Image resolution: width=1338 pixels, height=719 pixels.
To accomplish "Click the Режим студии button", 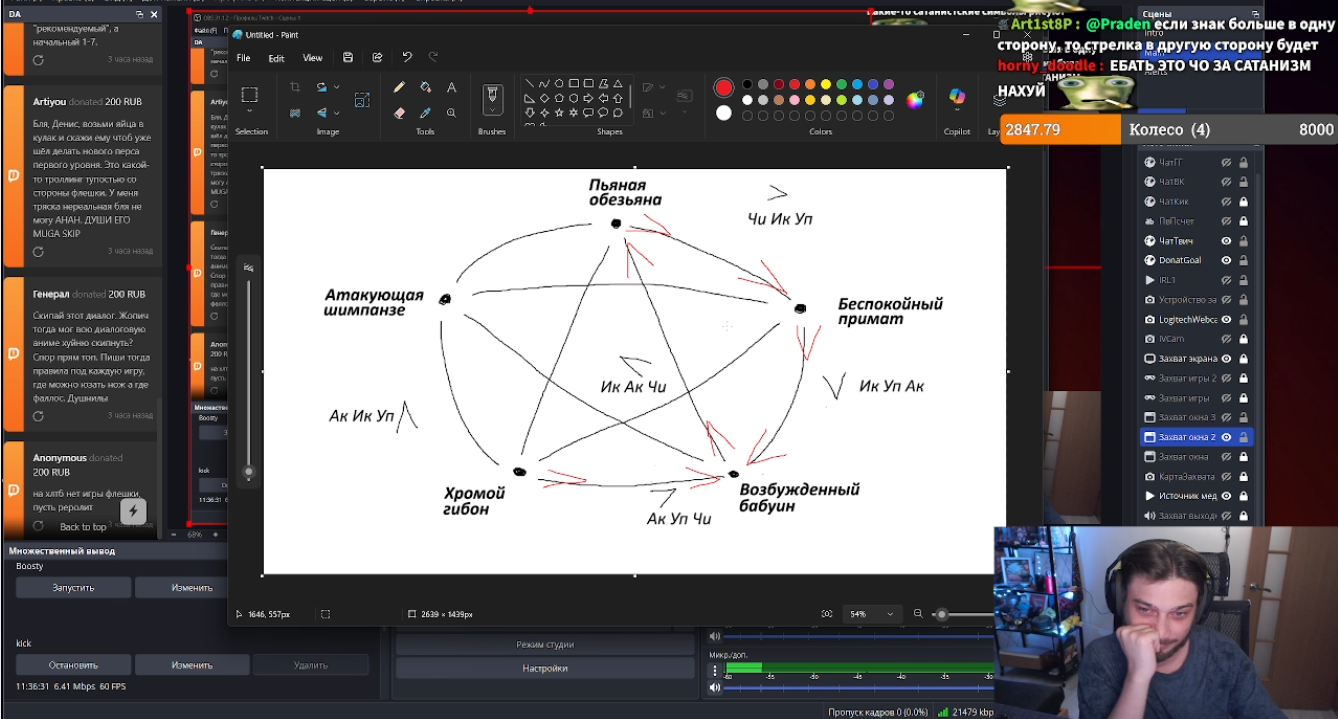I will [545, 645].
